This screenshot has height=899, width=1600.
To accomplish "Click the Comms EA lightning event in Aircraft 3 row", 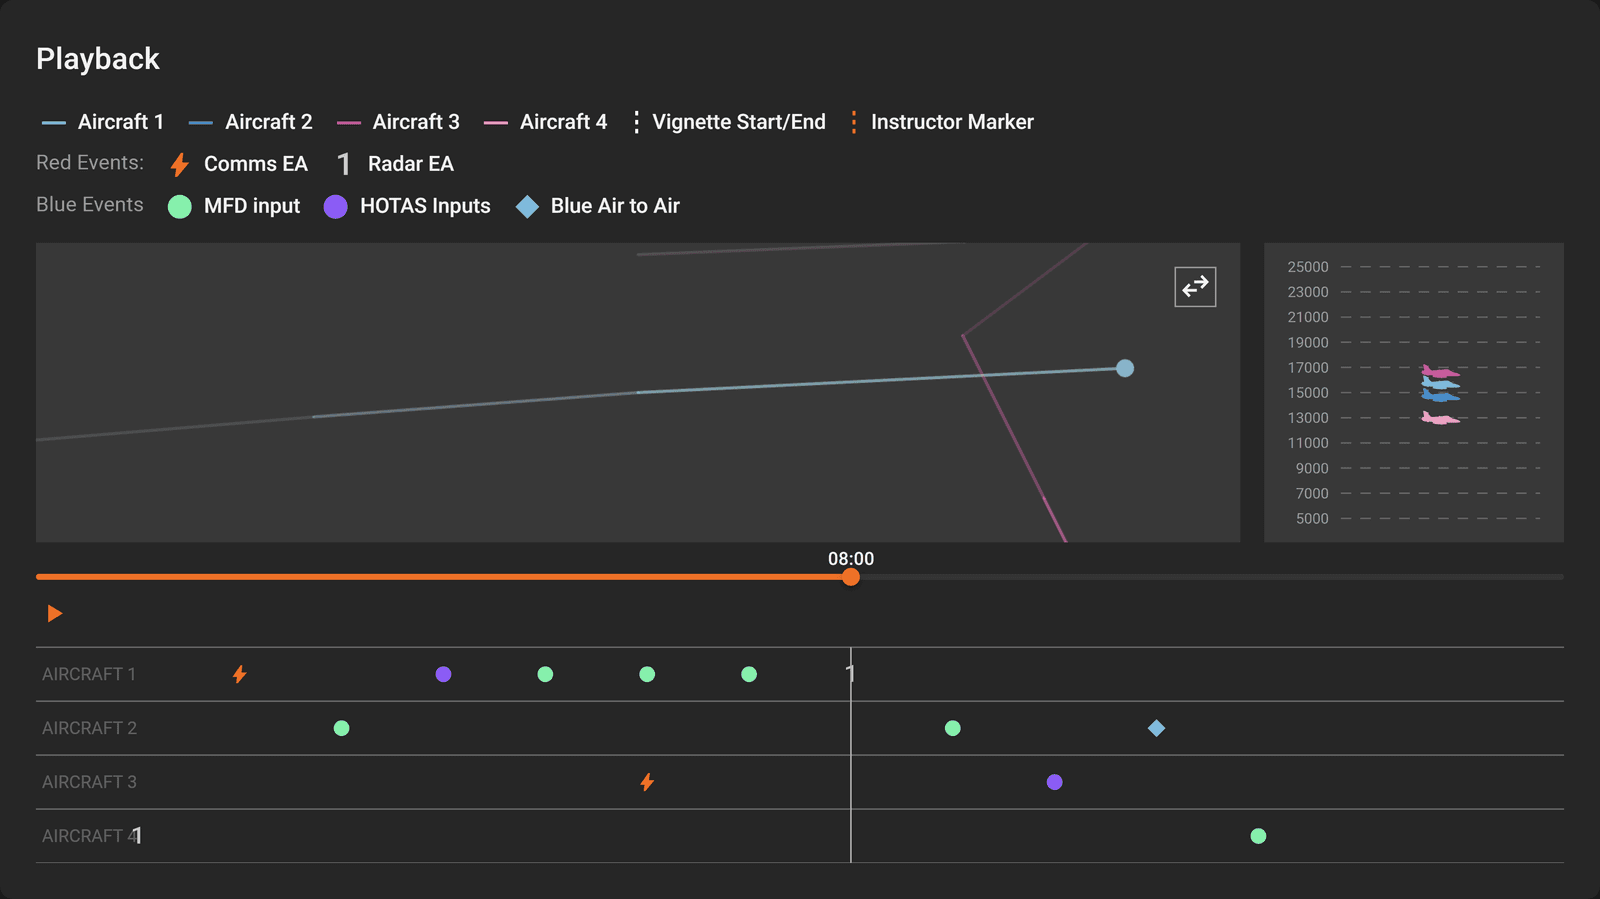I will [647, 782].
